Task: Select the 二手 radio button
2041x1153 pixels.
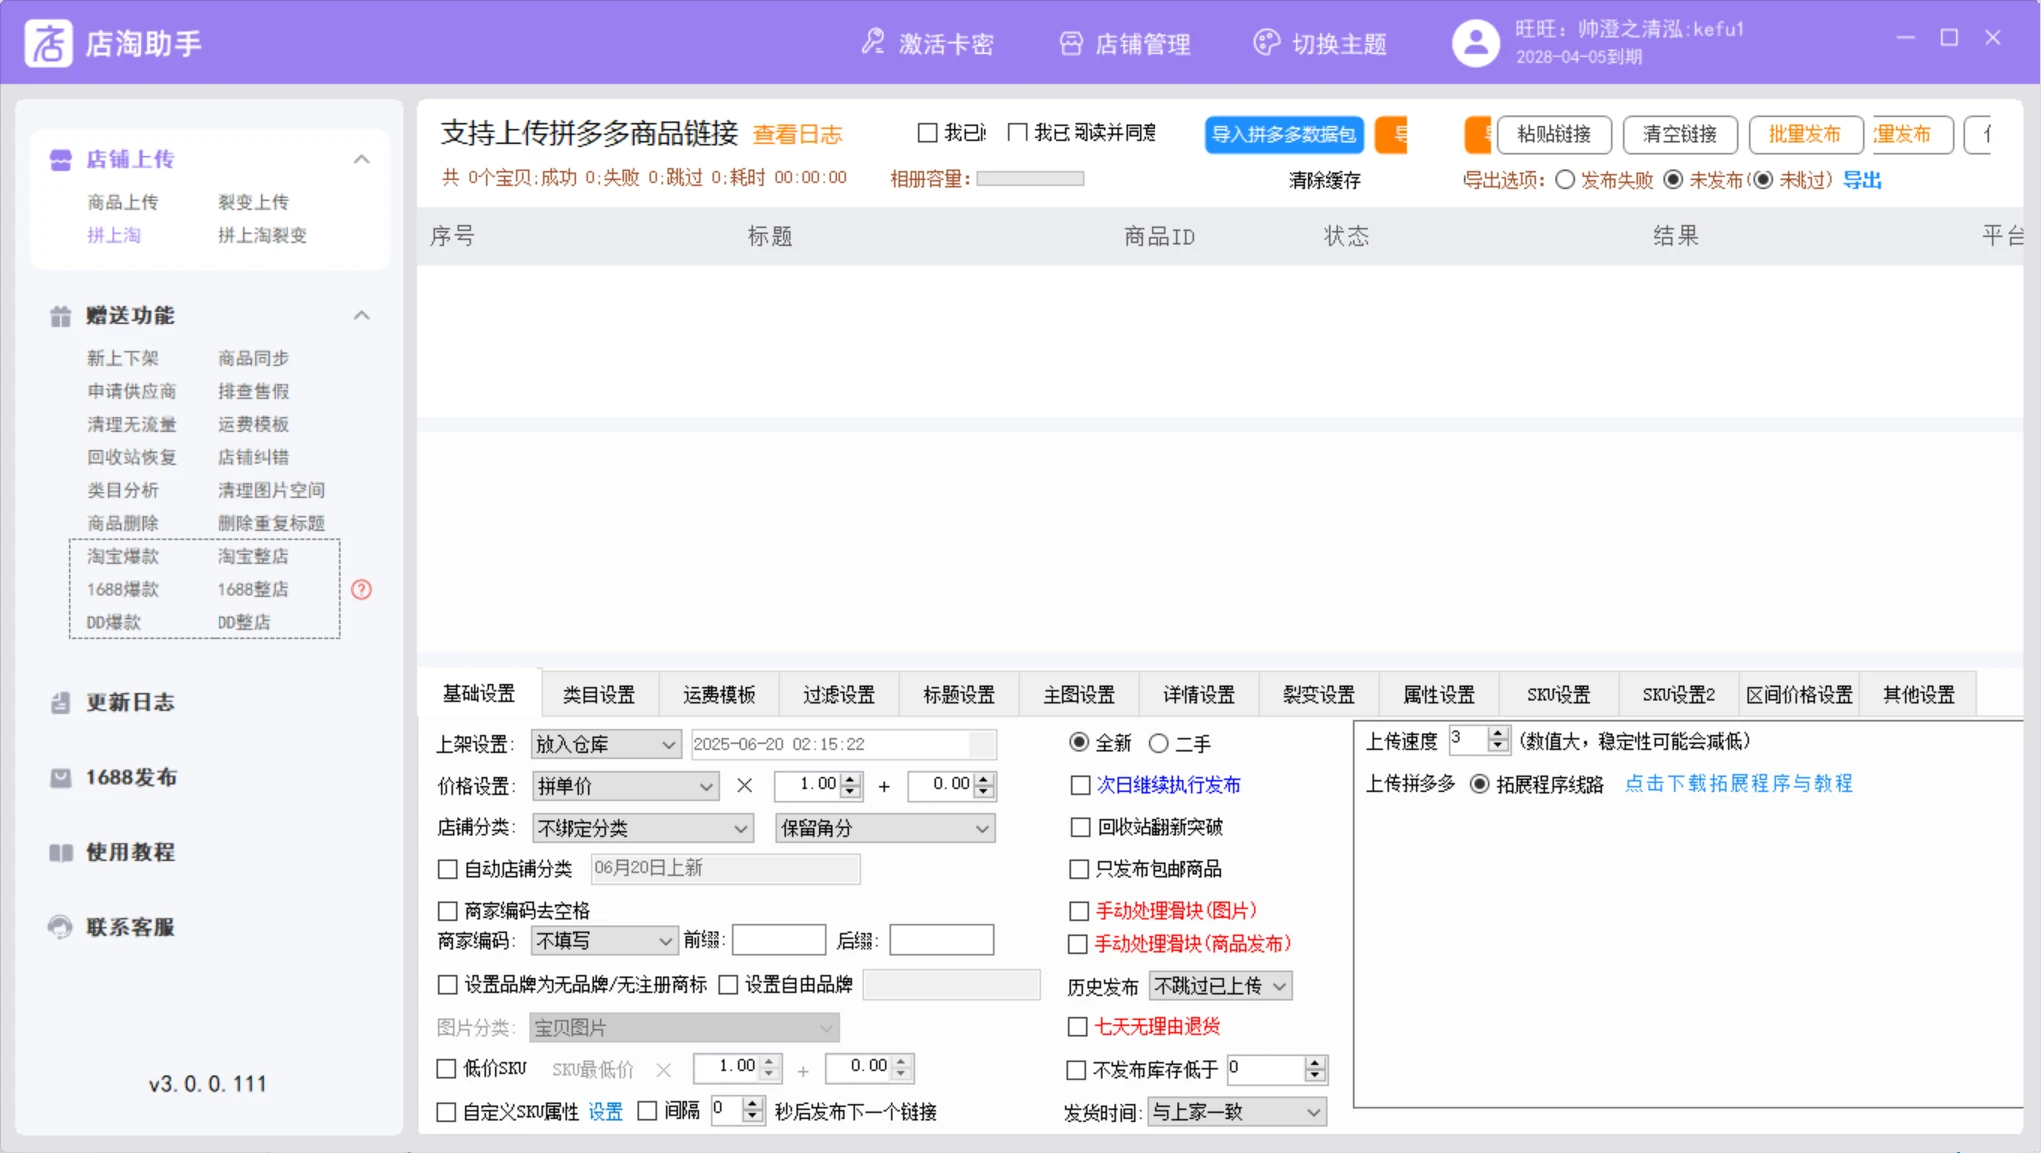Action: tap(1158, 744)
